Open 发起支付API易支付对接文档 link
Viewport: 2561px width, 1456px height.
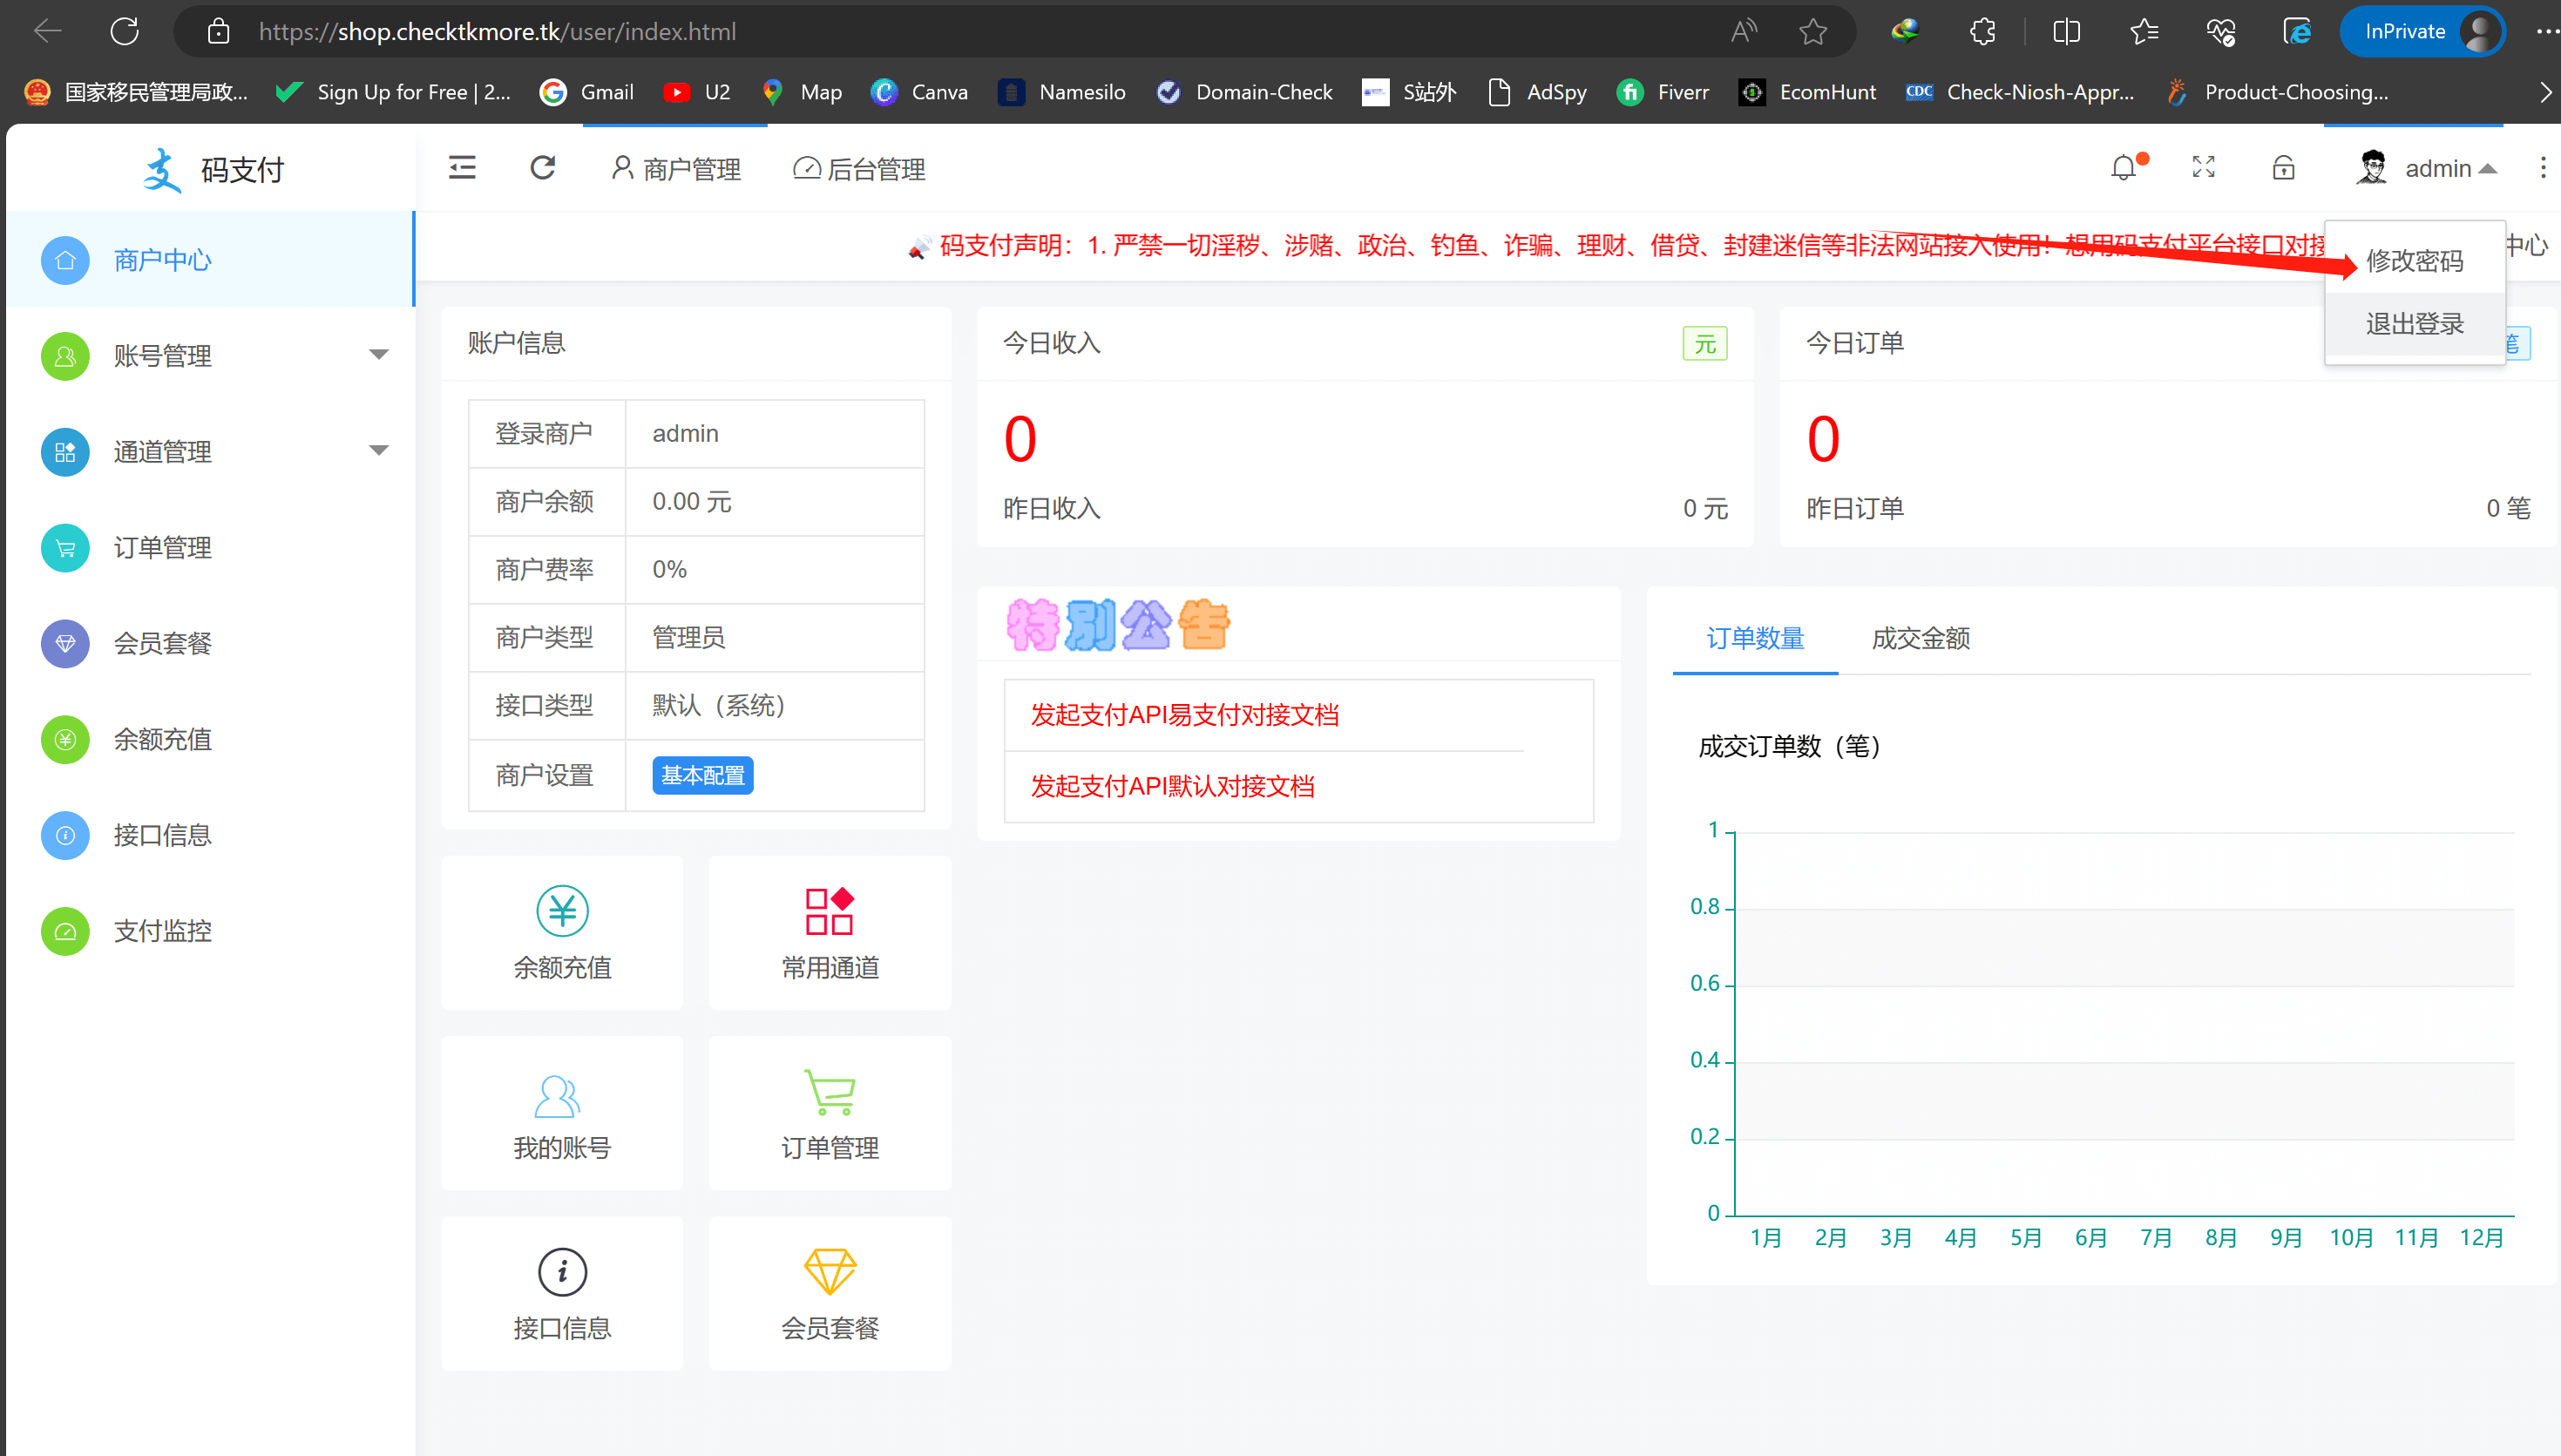1185,715
